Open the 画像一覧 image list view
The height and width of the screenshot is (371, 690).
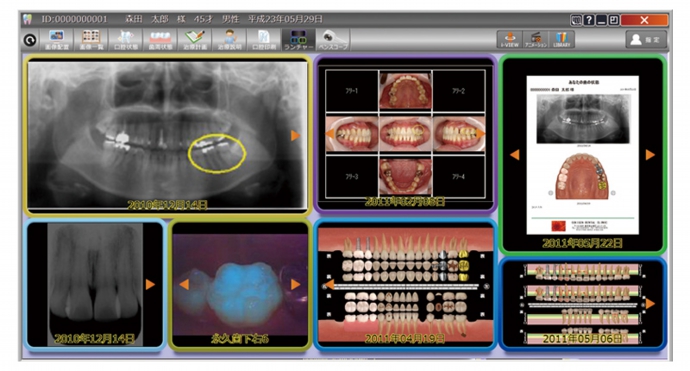(91, 40)
